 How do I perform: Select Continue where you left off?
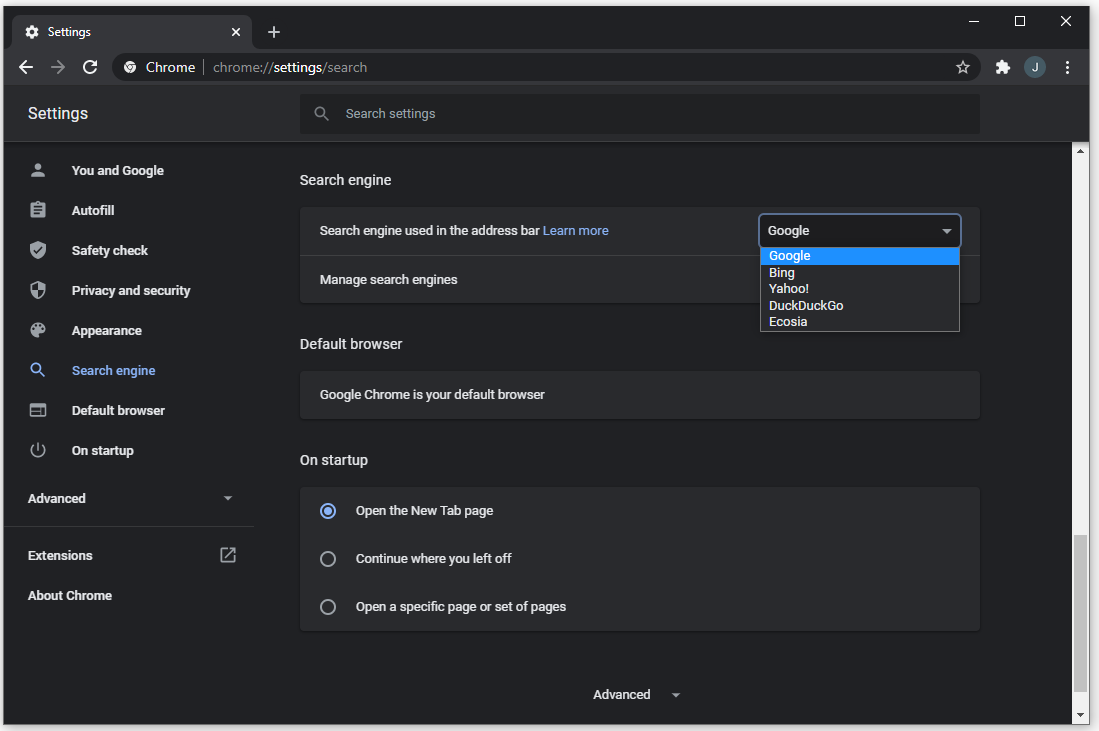pos(328,559)
